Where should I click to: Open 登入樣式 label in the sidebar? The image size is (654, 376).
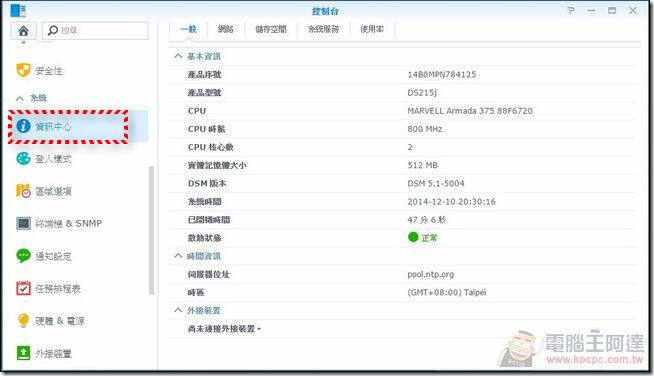53,159
